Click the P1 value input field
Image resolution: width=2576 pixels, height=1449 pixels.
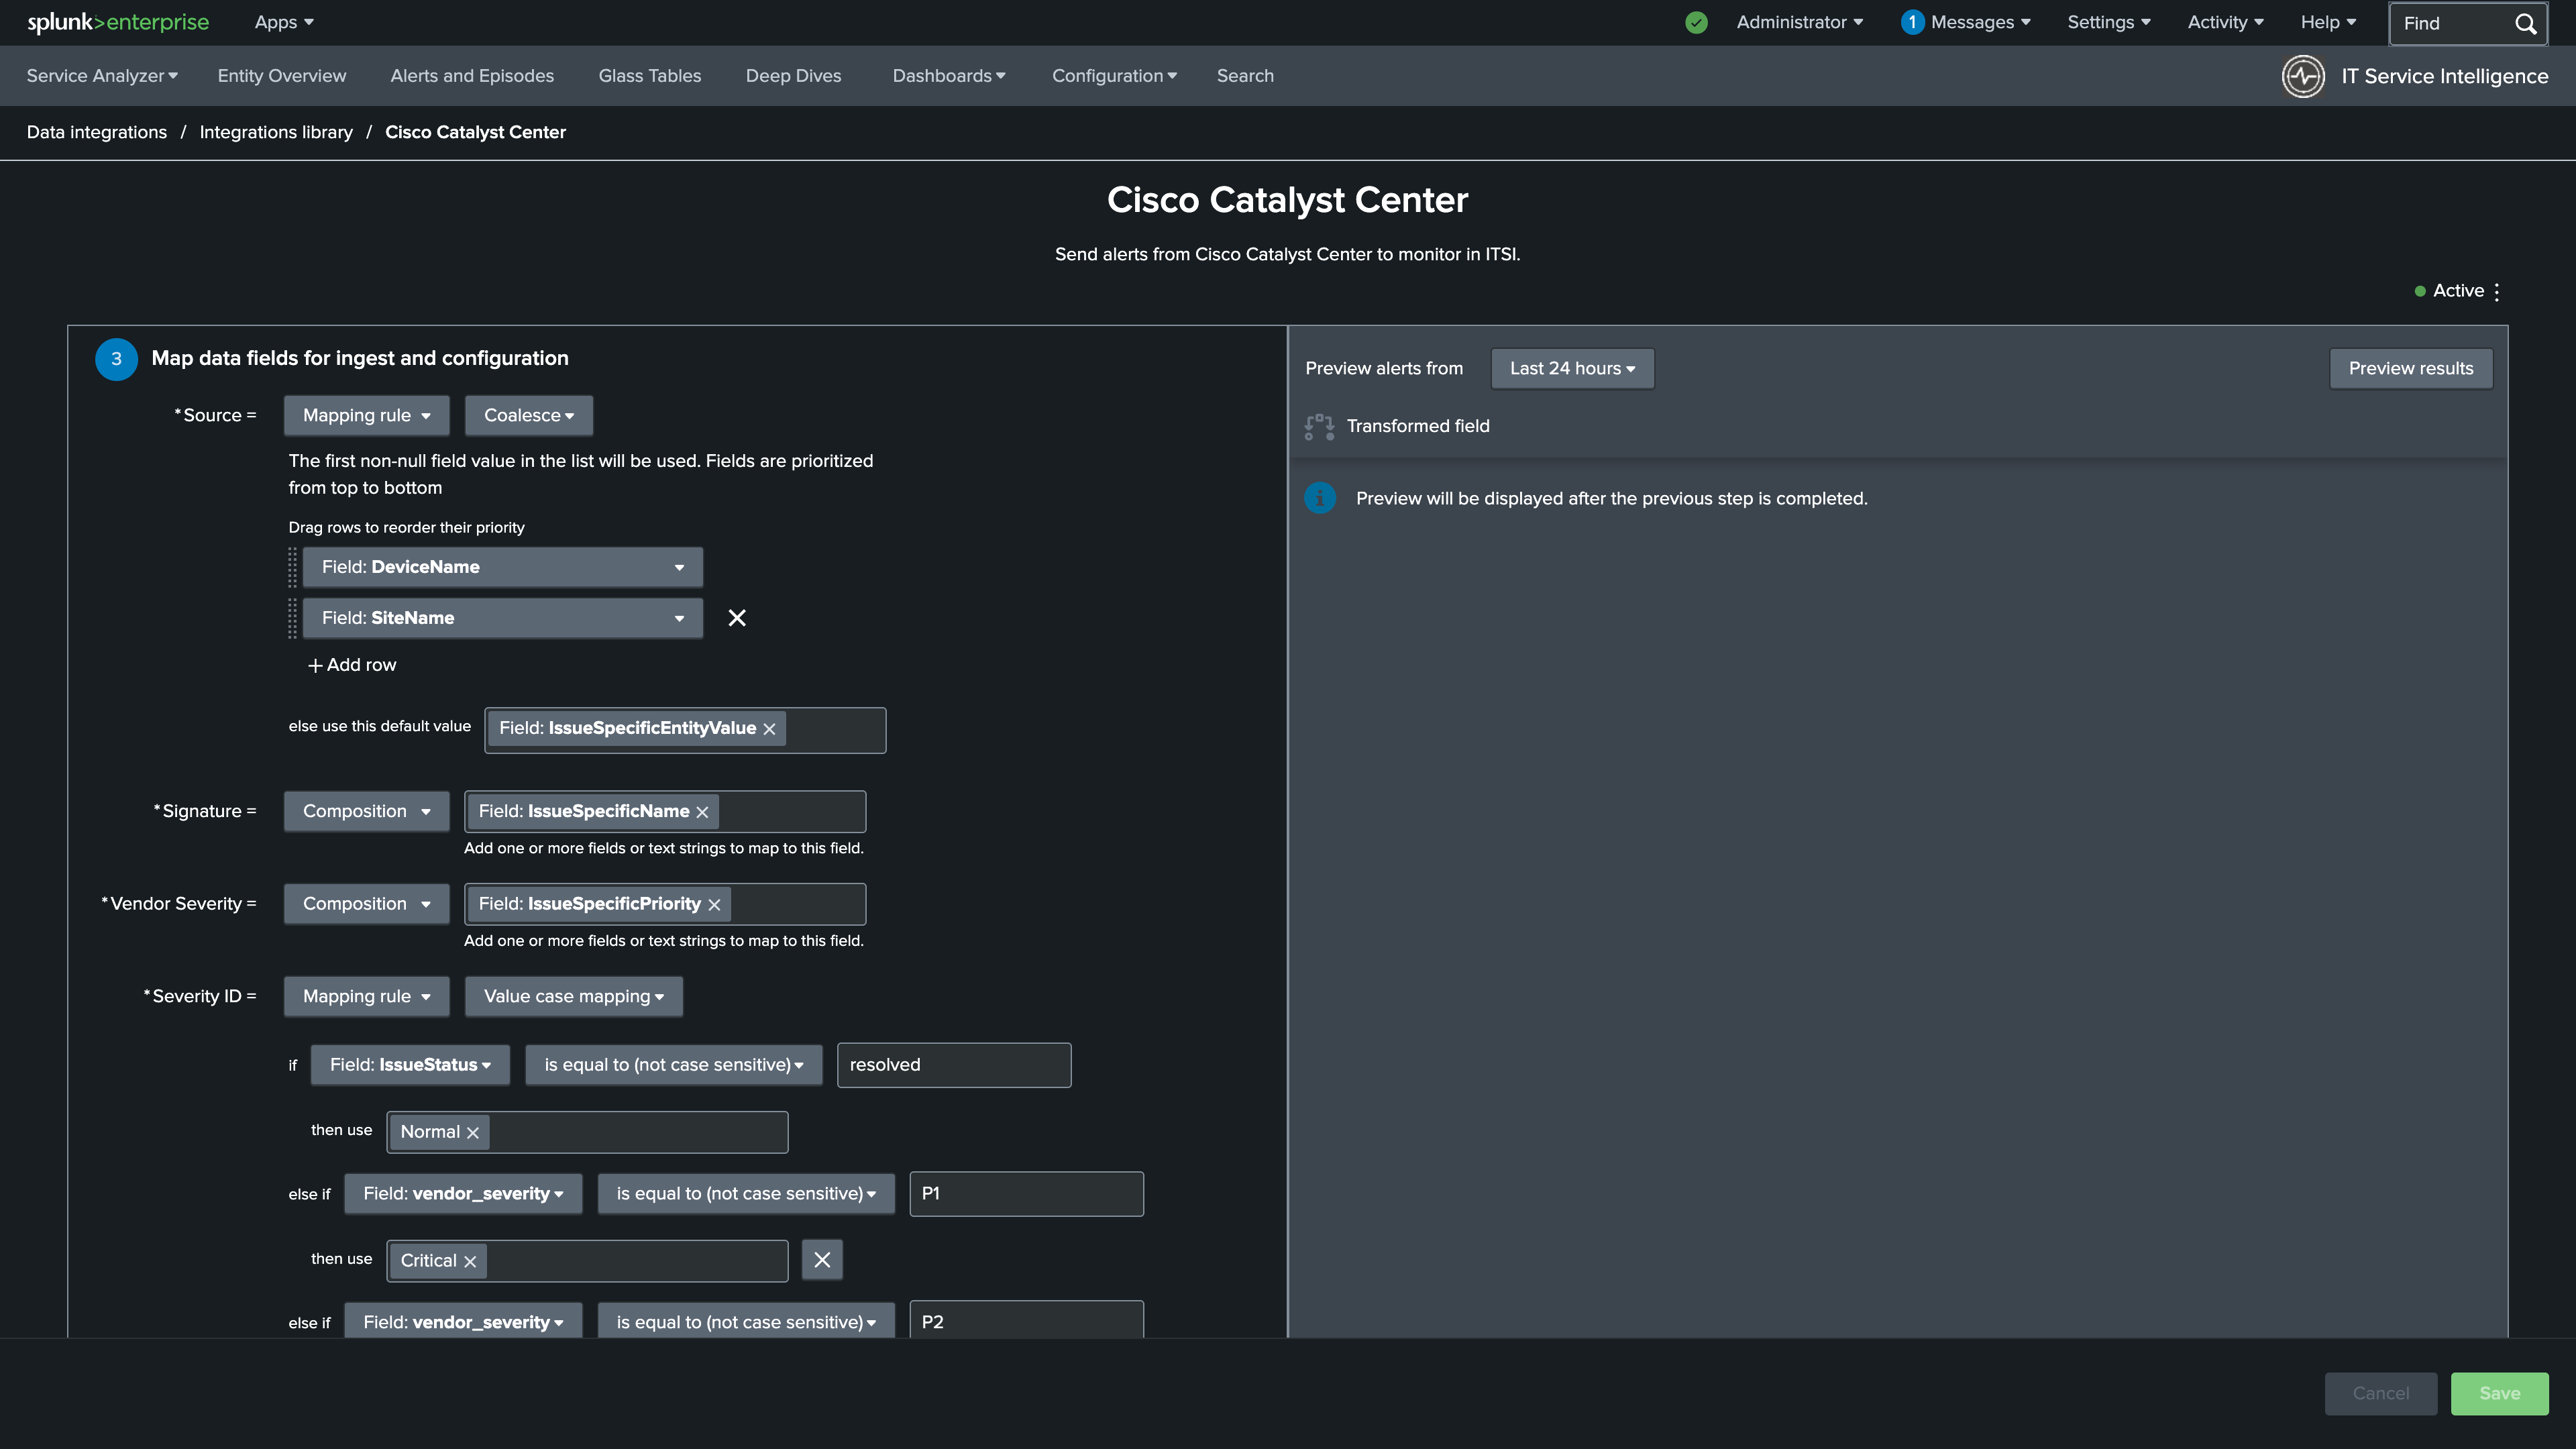click(1026, 1194)
